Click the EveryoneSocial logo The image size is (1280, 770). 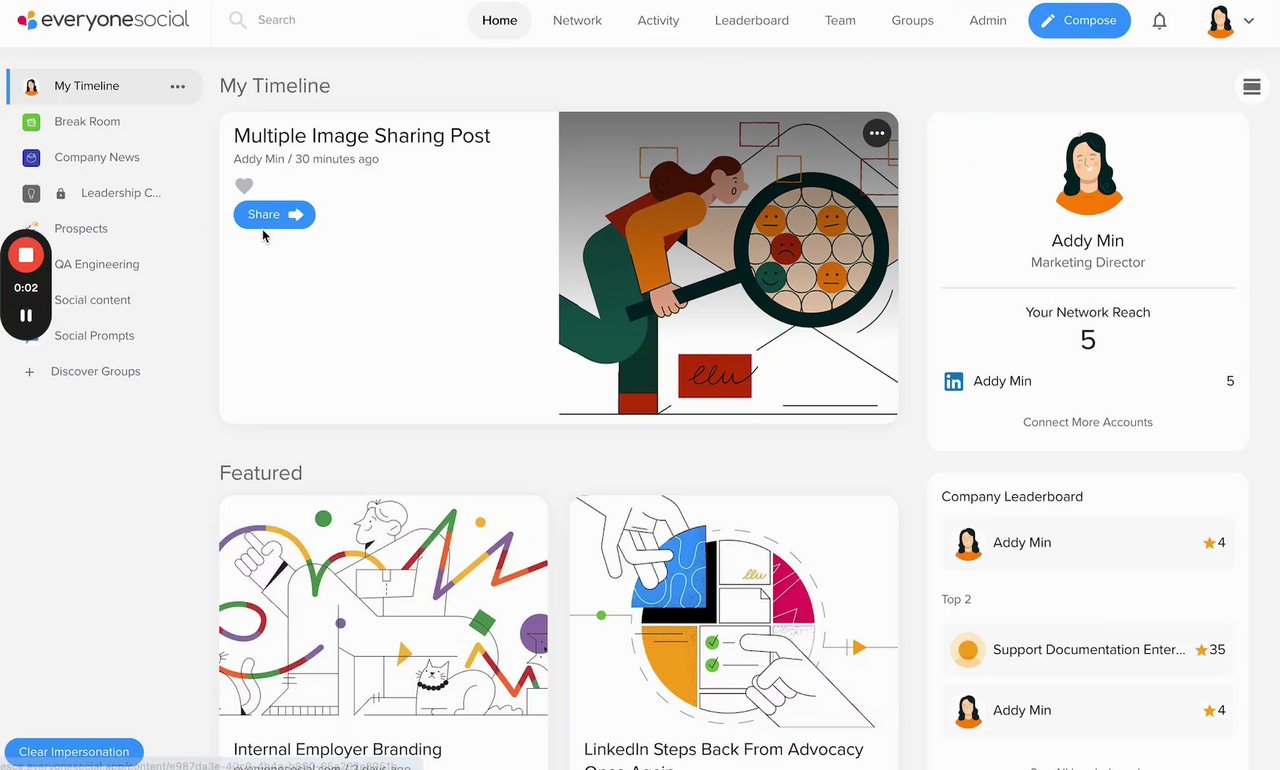pyautogui.click(x=103, y=20)
